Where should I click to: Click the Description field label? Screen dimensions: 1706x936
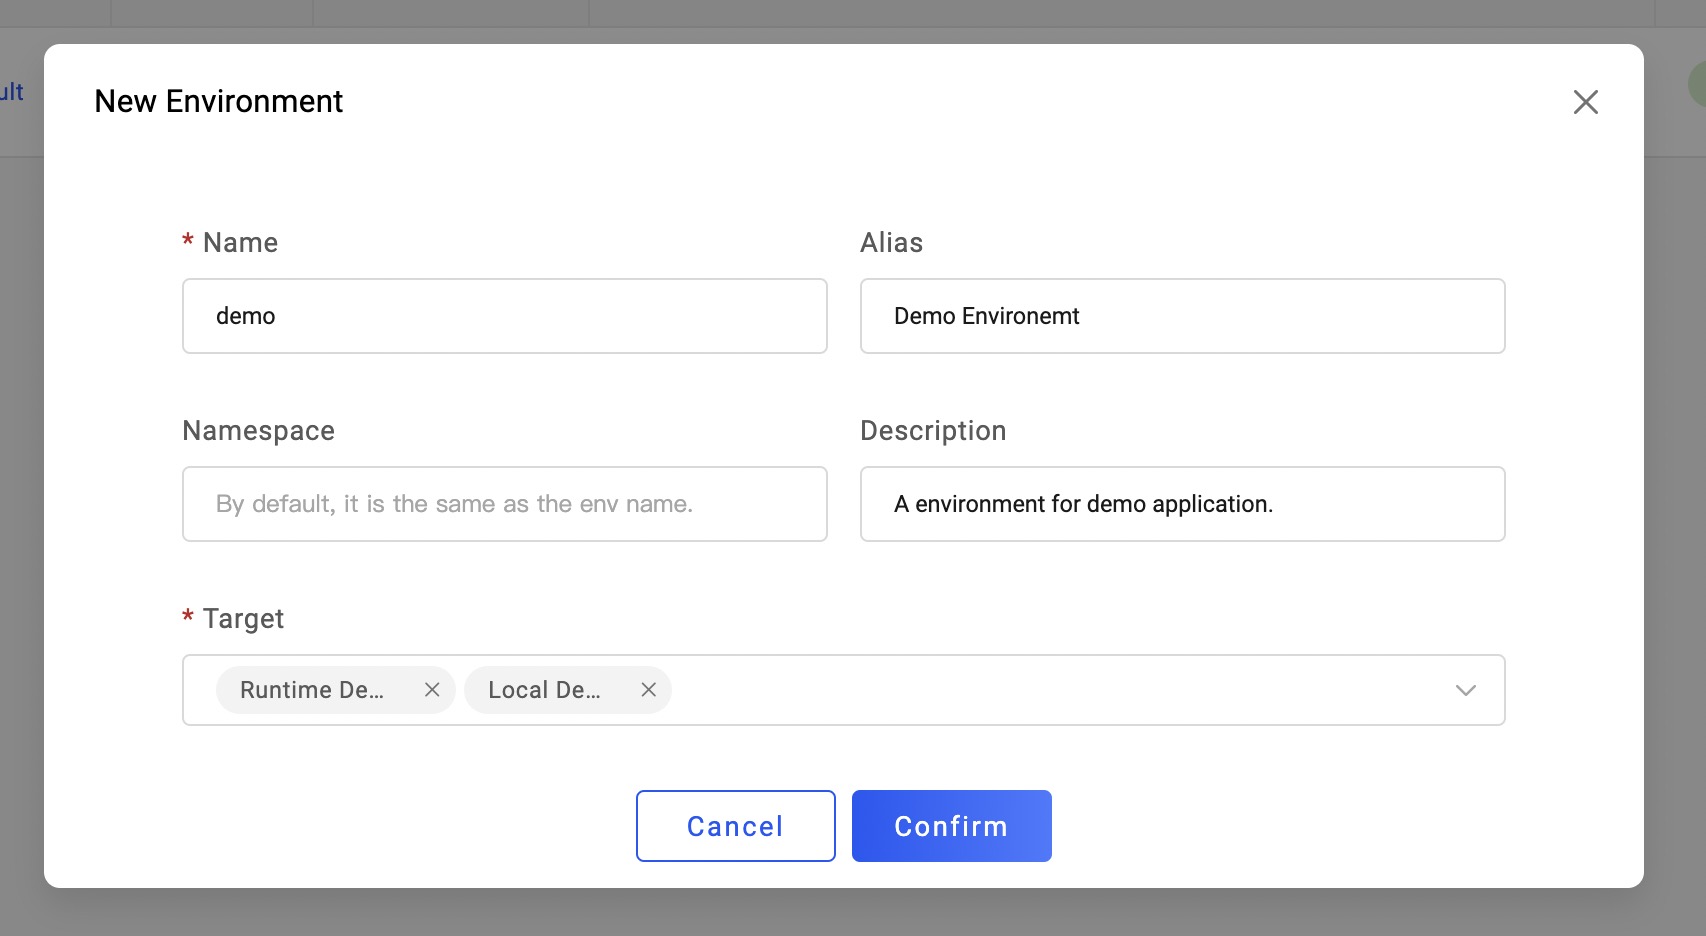pyautogui.click(x=933, y=431)
